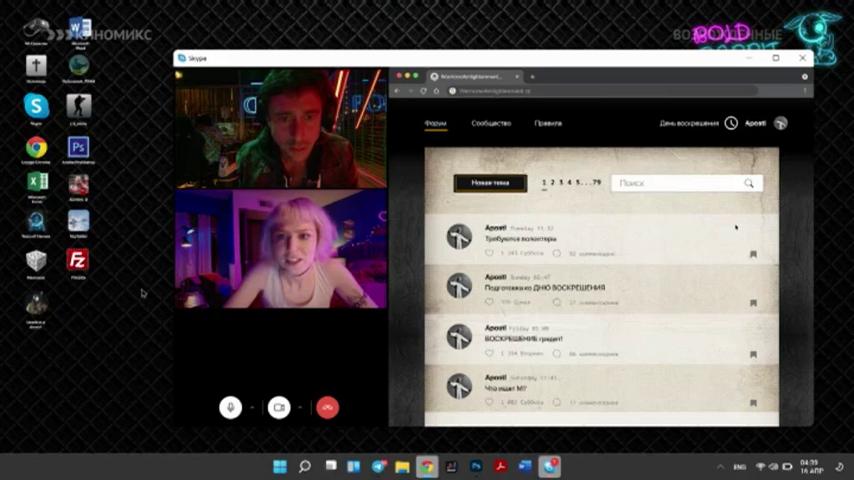The height and width of the screenshot is (480, 854).
Task: Like the Подготовка ко ДНЮ ВОСКРЕШЕНИЯ post
Action: (x=489, y=302)
